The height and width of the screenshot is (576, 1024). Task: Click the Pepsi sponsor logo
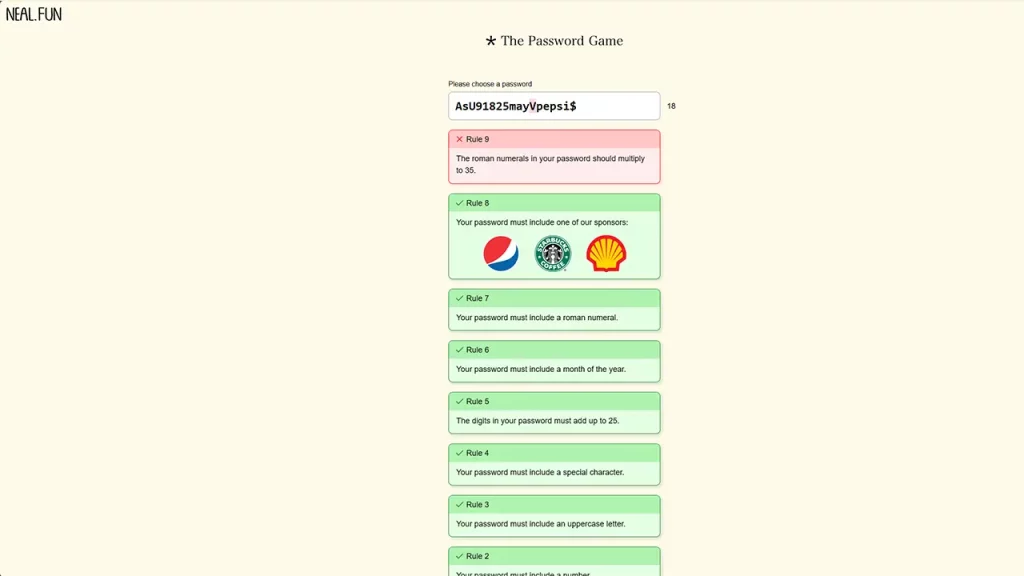point(501,254)
